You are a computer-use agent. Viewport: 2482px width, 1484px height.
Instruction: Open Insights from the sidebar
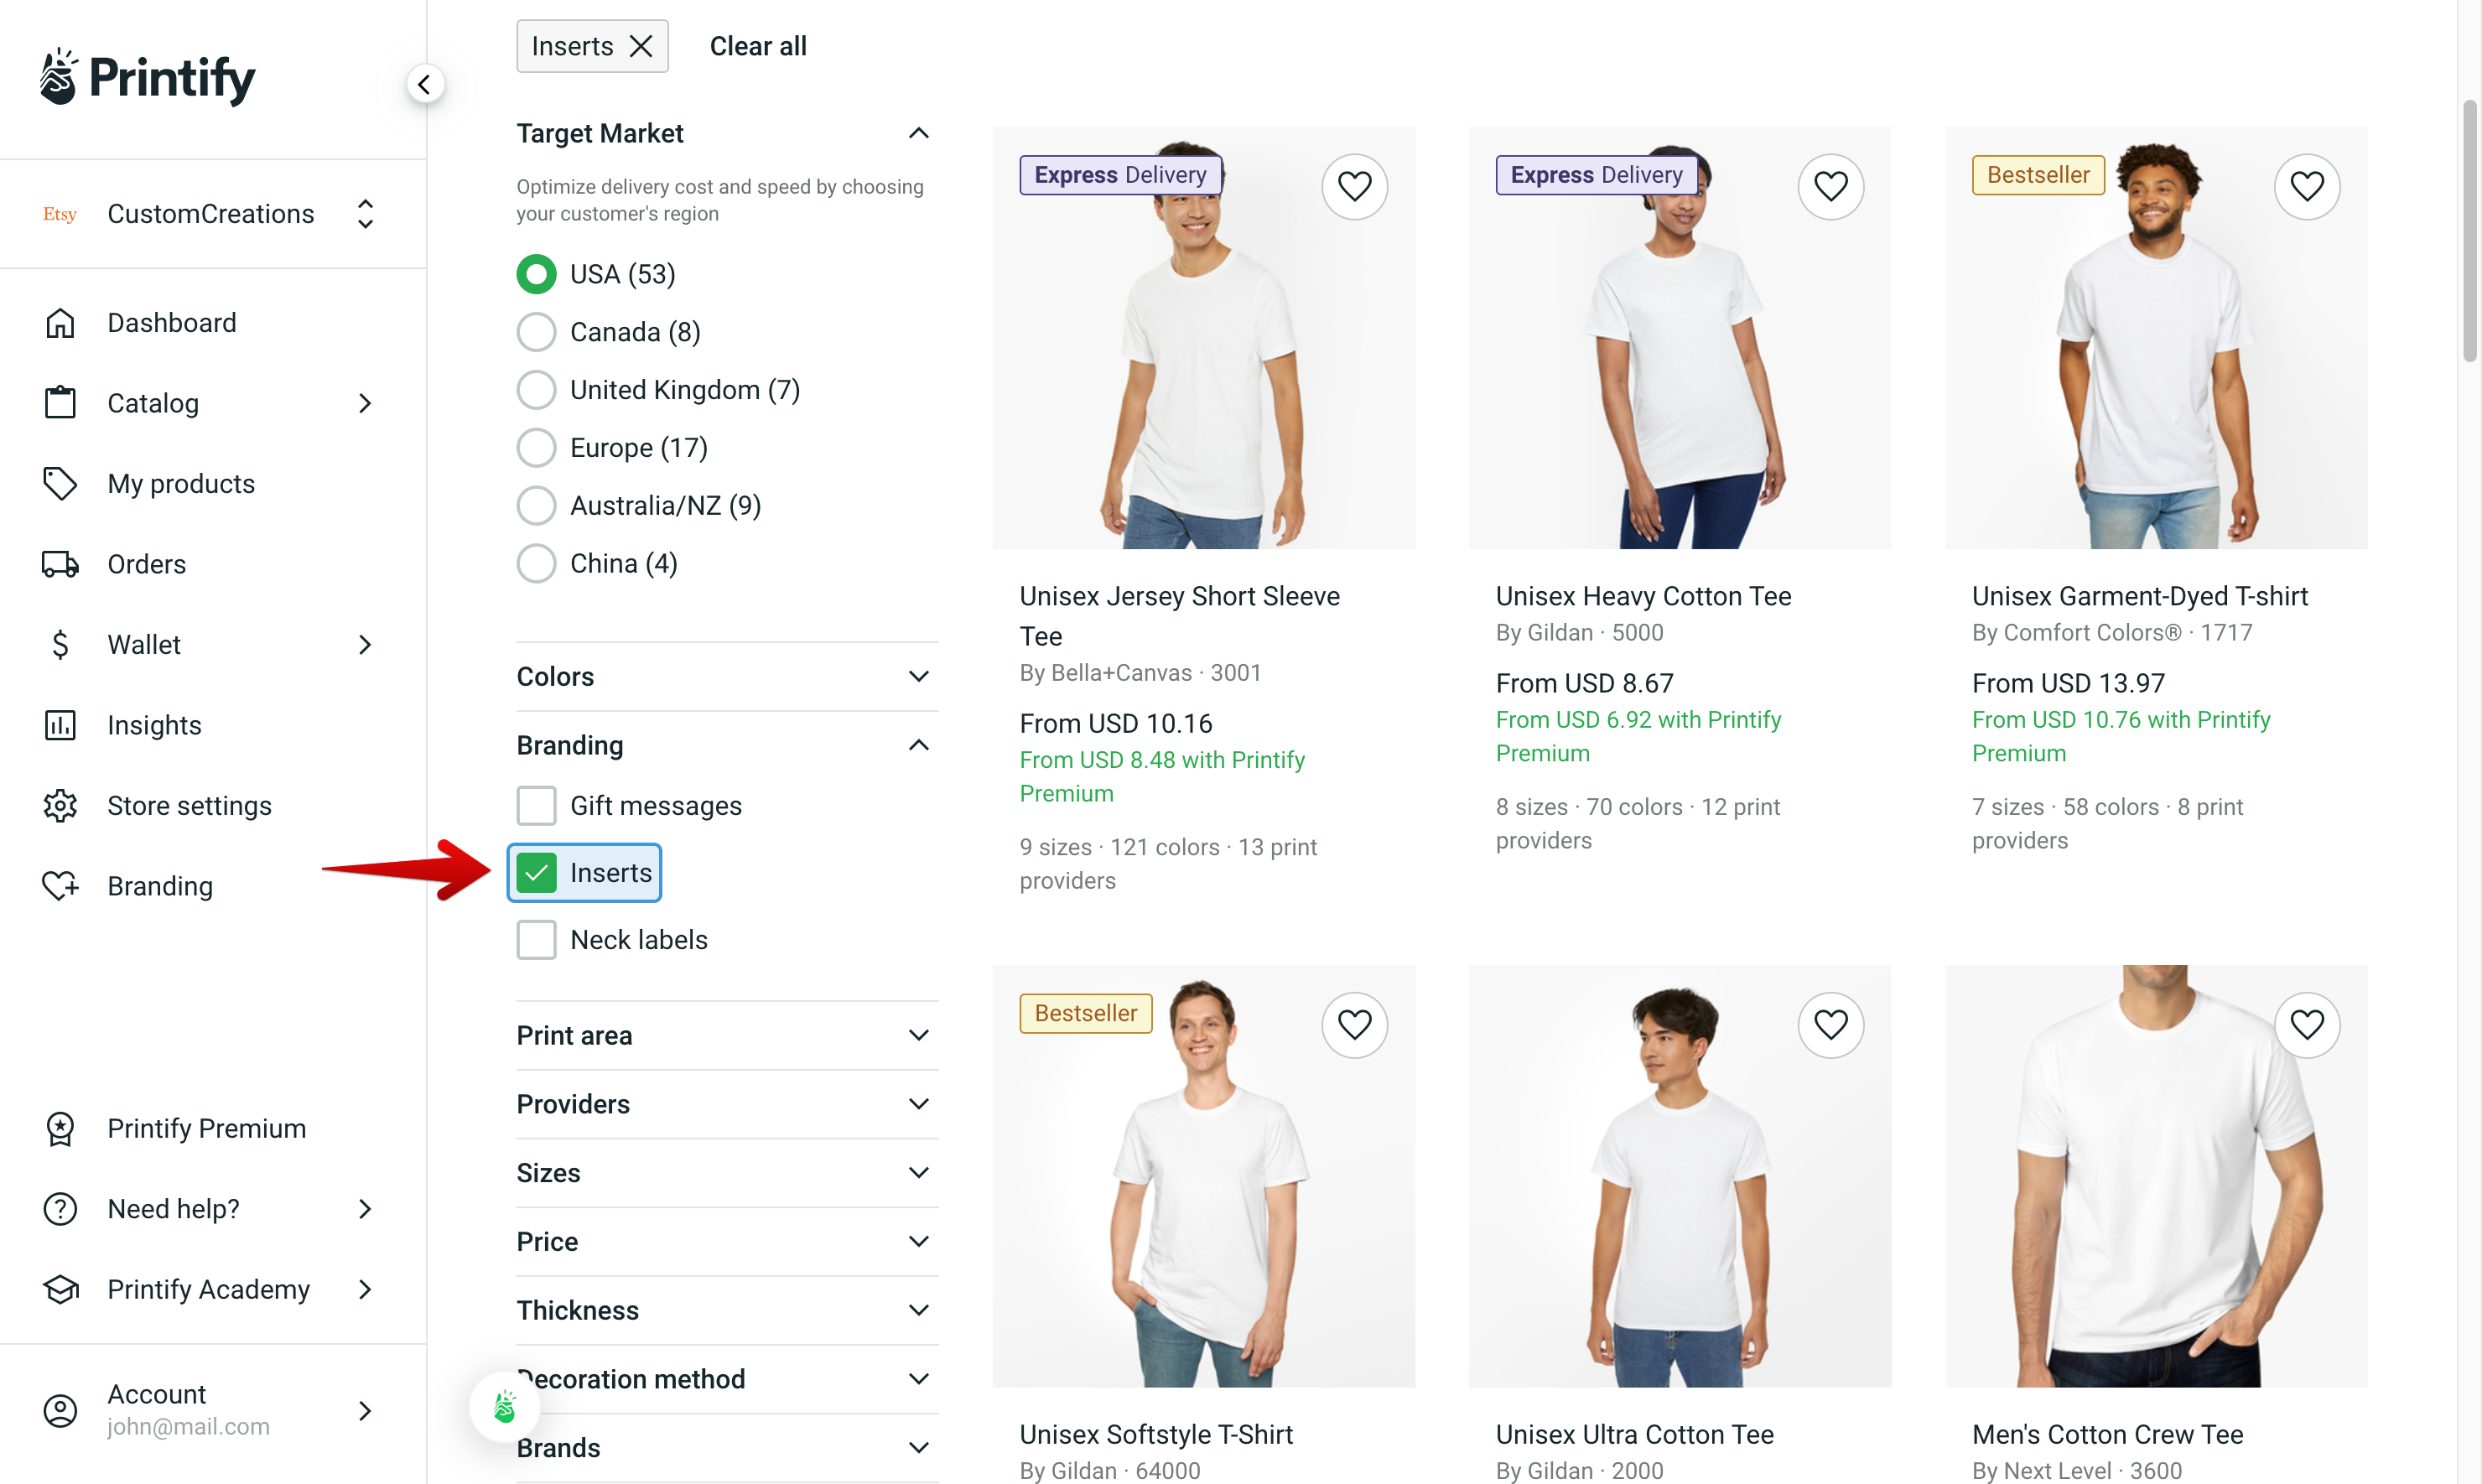(155, 725)
